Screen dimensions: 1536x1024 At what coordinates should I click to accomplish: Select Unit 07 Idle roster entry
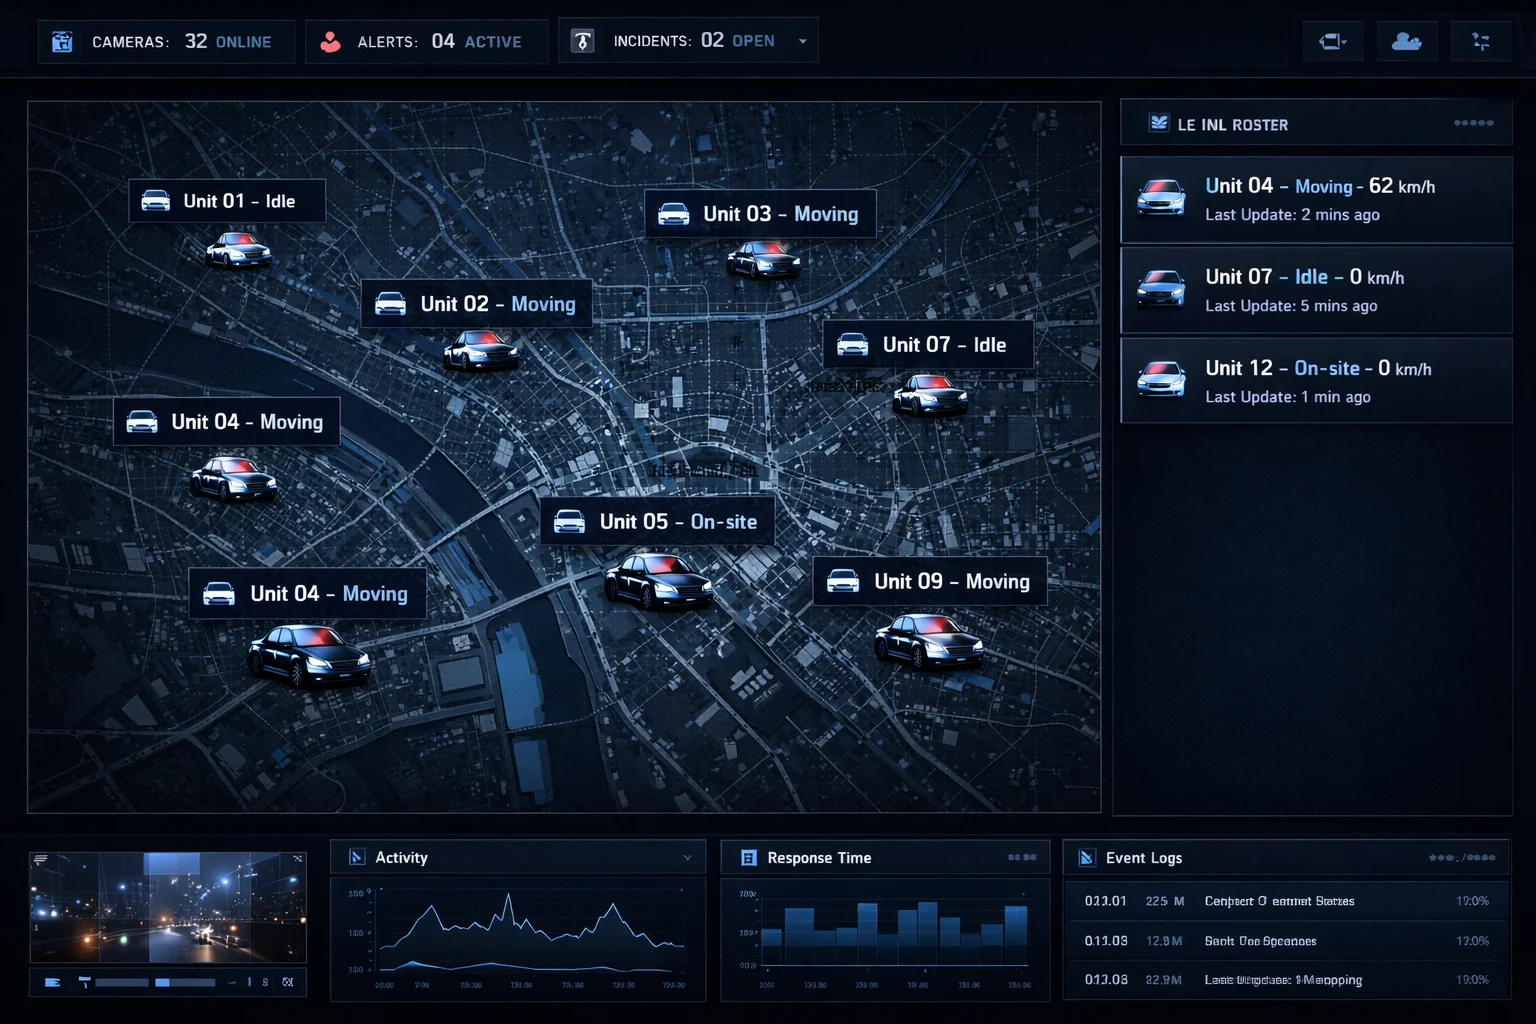(1316, 290)
